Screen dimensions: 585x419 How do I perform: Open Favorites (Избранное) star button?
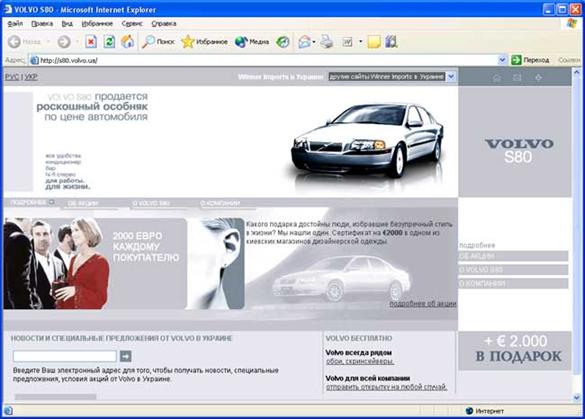204,42
